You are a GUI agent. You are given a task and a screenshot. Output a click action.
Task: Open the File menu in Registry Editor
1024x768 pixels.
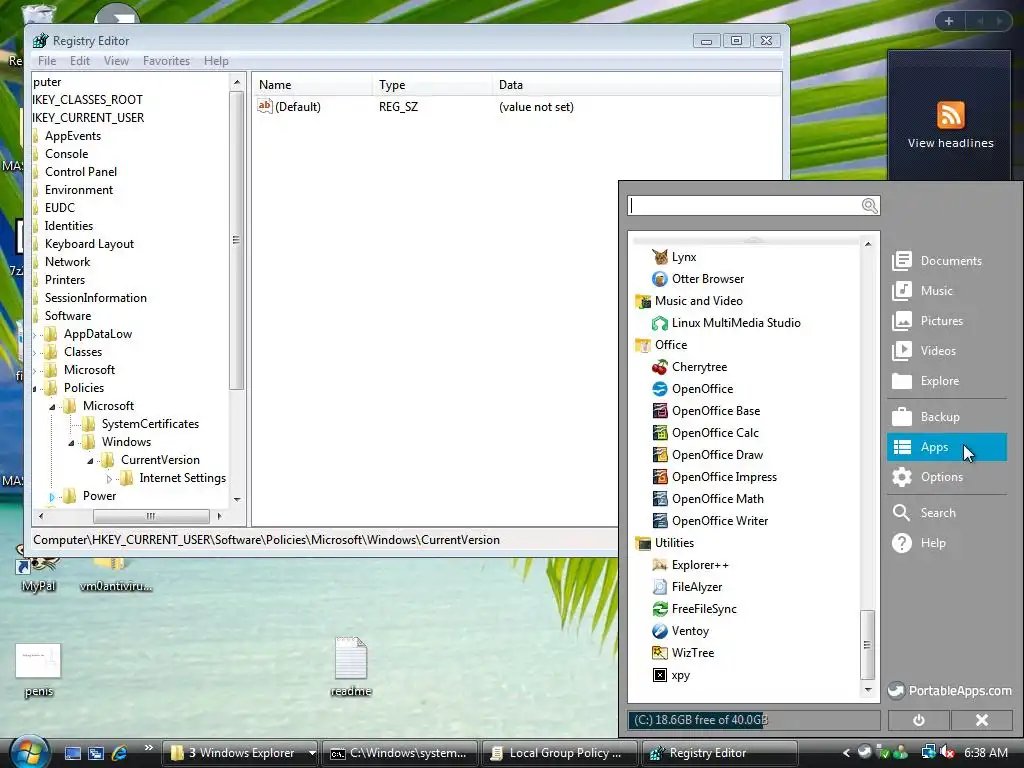[47, 61]
